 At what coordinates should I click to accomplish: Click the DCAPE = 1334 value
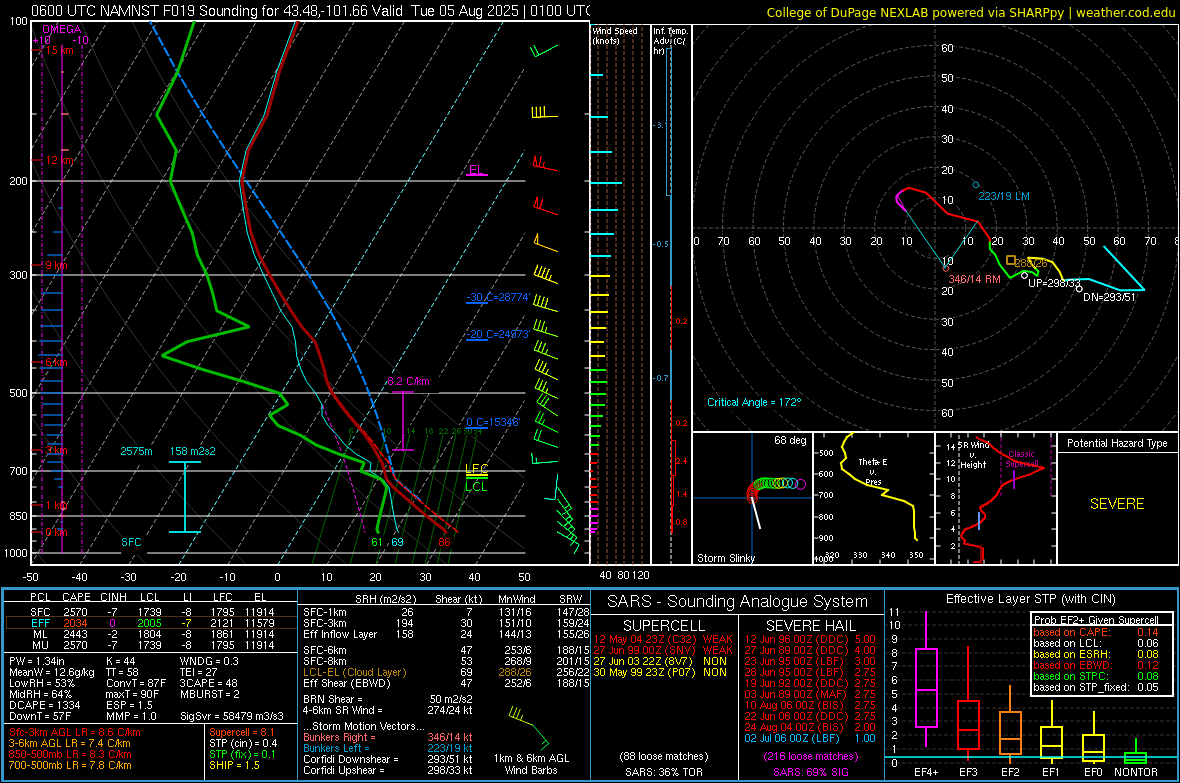44,705
